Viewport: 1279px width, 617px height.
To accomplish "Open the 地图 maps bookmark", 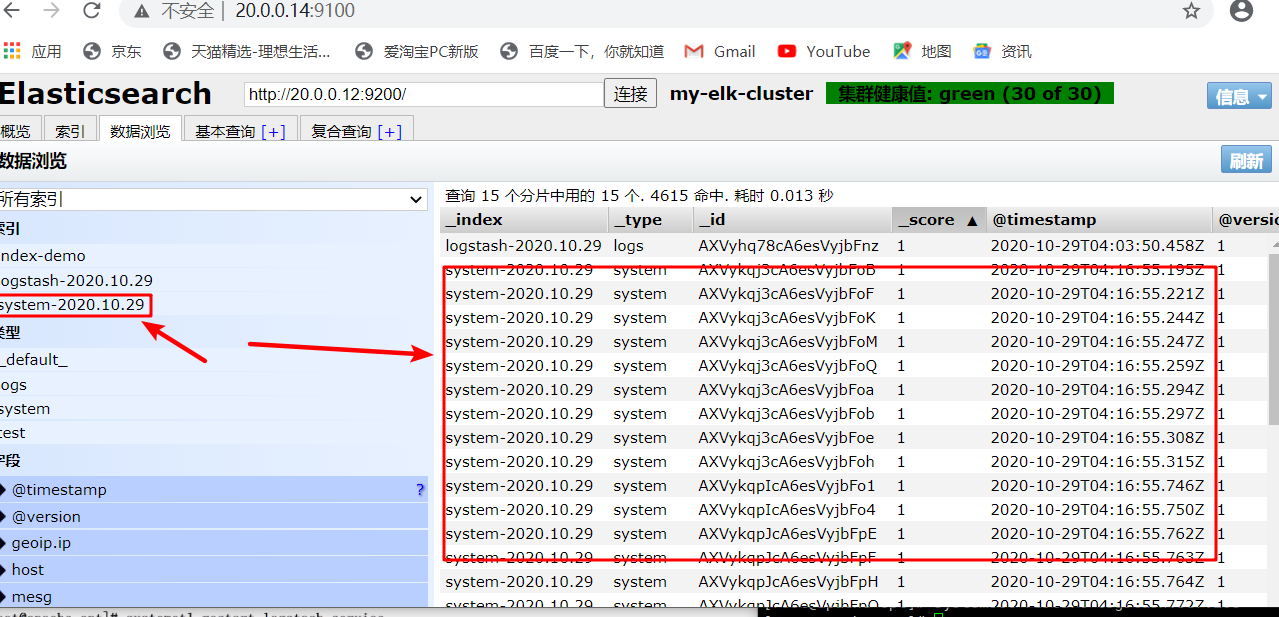I will (x=922, y=51).
